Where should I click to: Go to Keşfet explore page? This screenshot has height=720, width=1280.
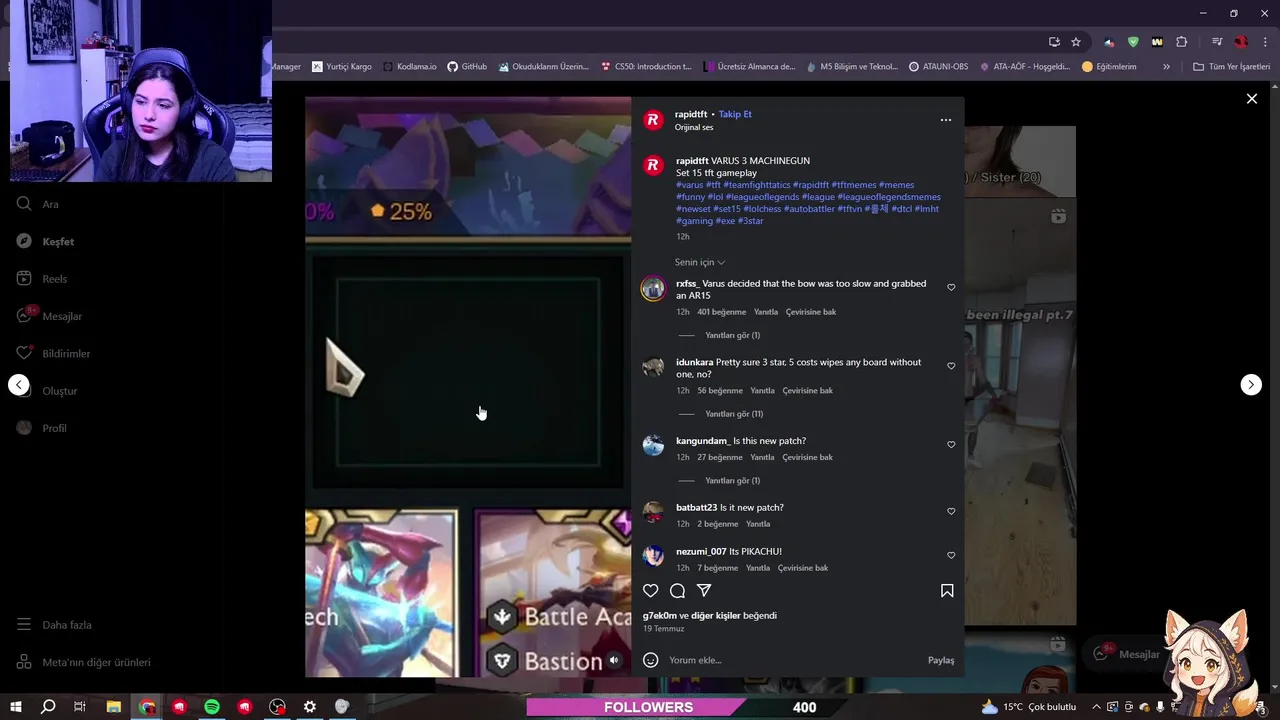[x=45, y=241]
